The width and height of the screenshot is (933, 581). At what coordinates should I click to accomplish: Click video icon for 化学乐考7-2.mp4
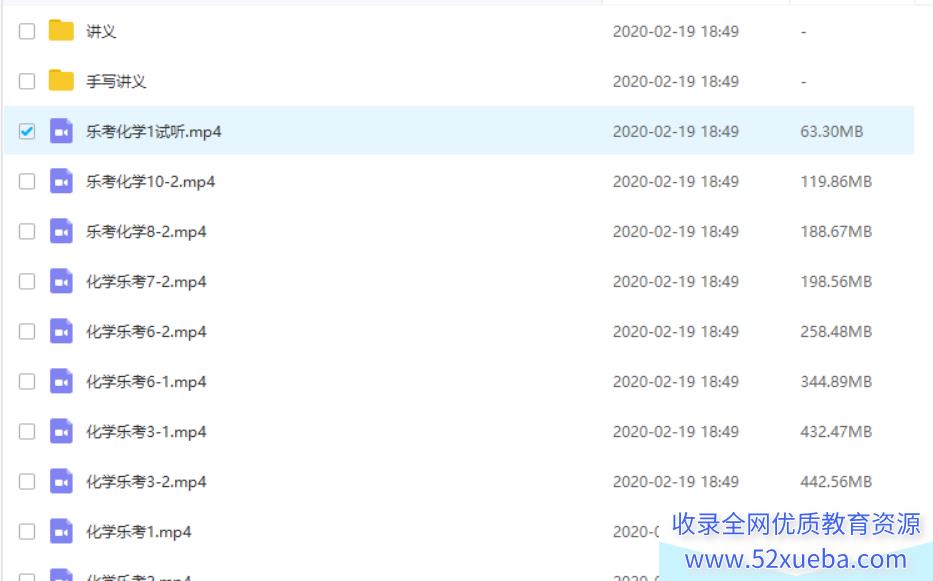pyautogui.click(x=61, y=281)
